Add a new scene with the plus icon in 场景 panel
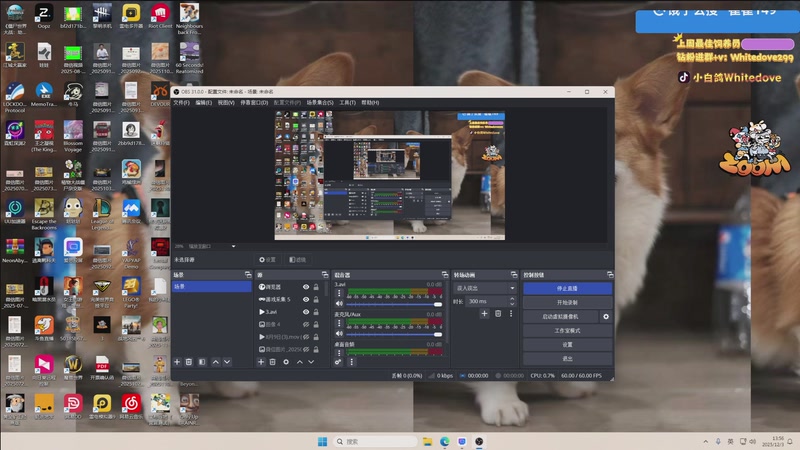 click(177, 362)
